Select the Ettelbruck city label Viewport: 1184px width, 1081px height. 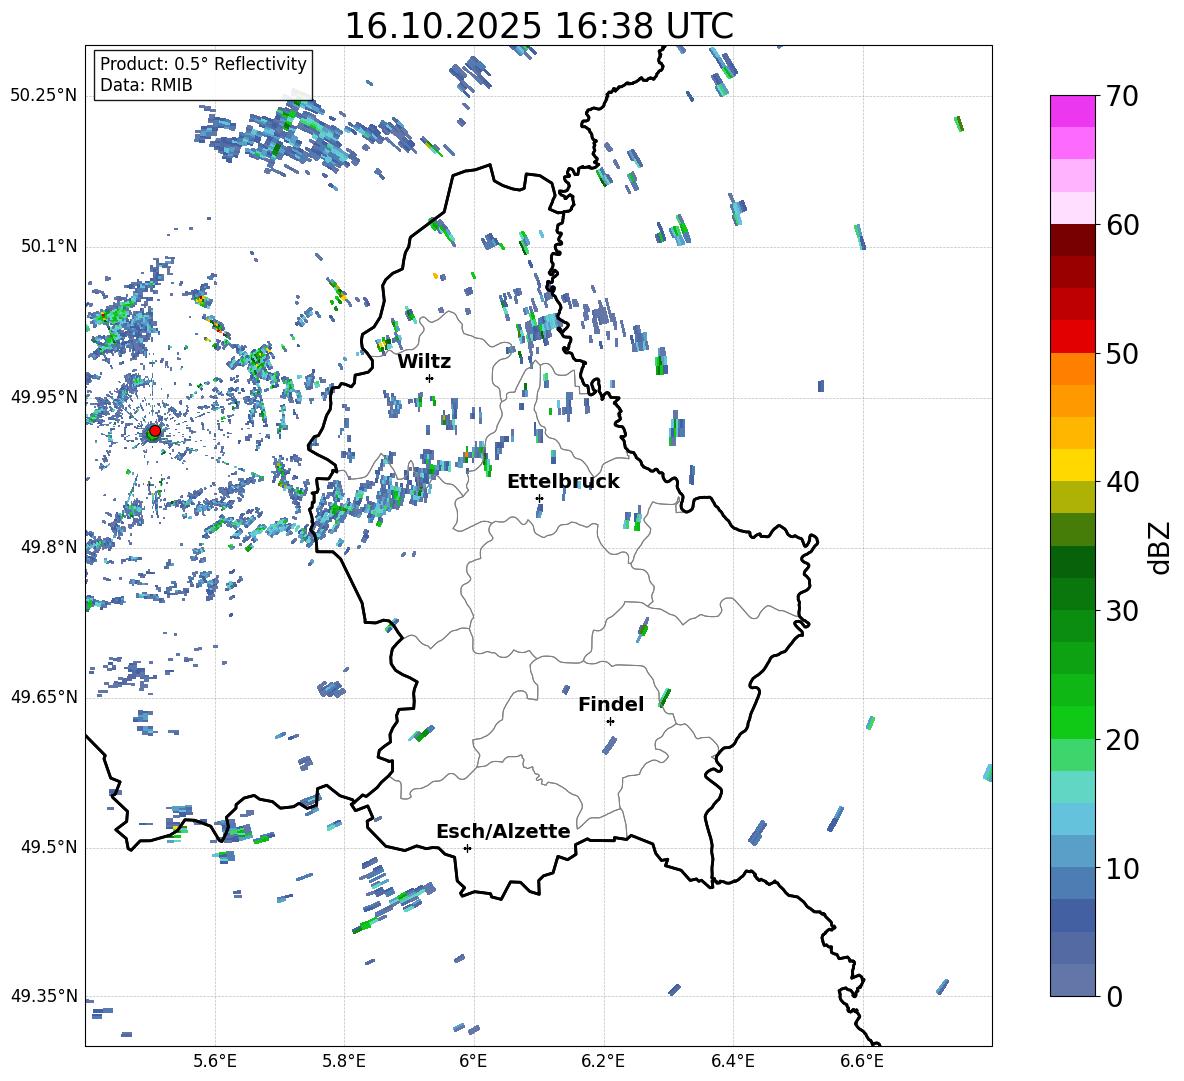click(563, 481)
